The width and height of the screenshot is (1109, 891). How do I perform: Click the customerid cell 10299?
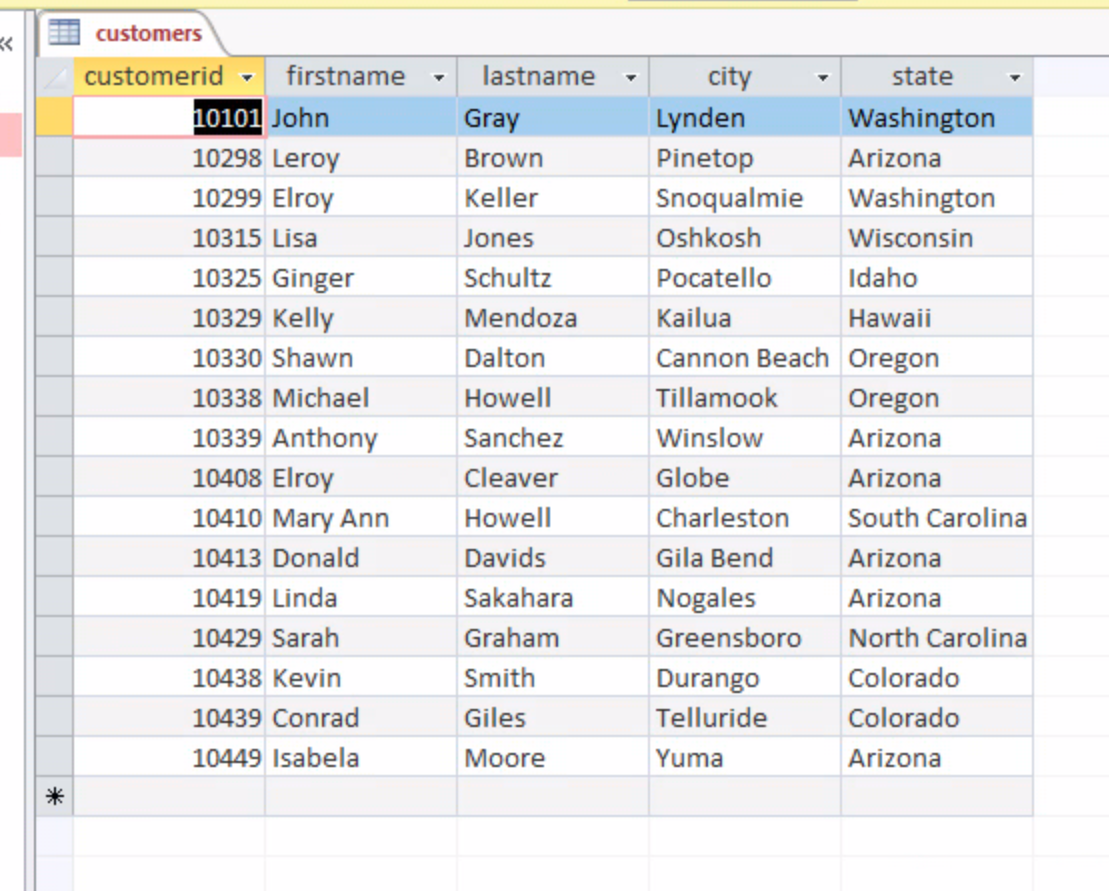(169, 197)
